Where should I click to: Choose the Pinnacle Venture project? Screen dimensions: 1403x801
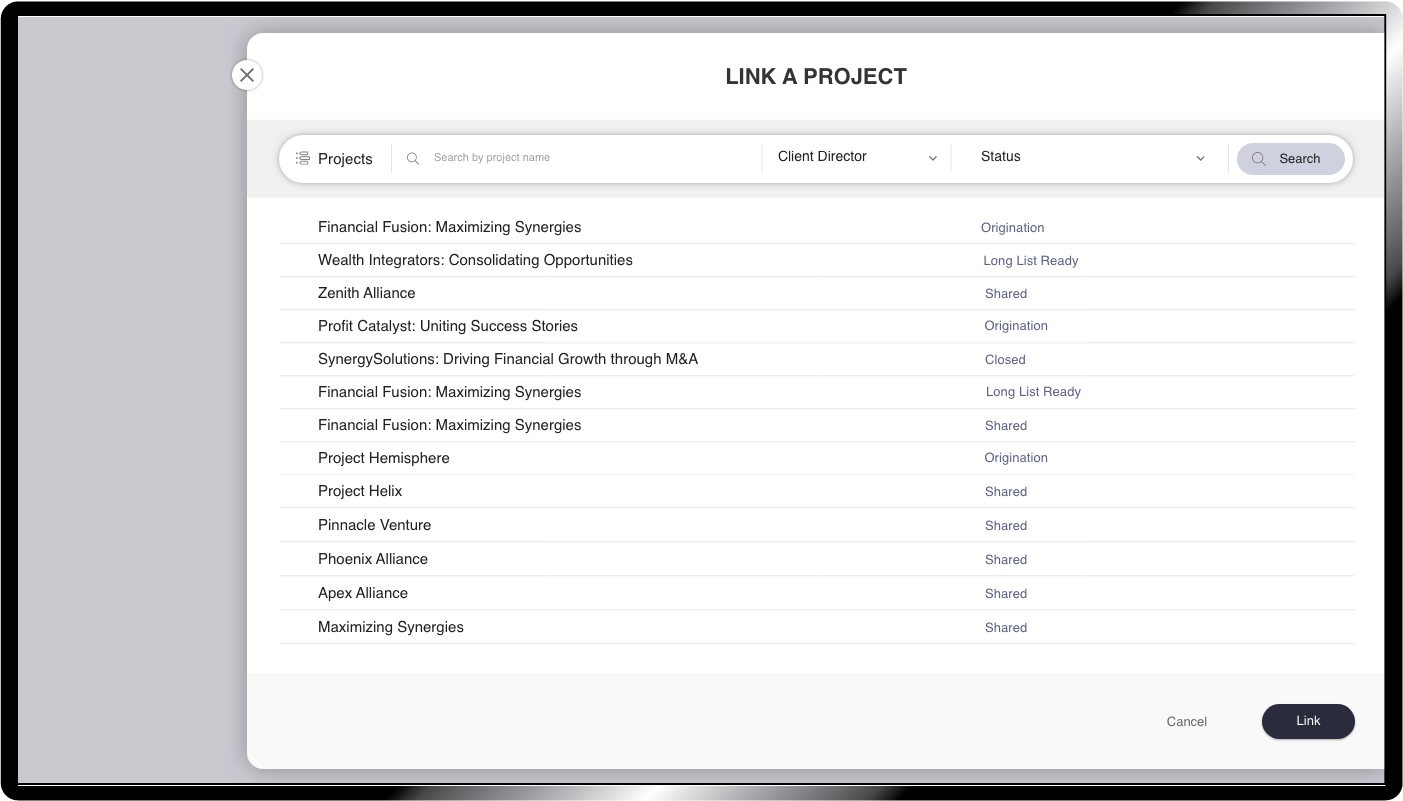coord(374,525)
